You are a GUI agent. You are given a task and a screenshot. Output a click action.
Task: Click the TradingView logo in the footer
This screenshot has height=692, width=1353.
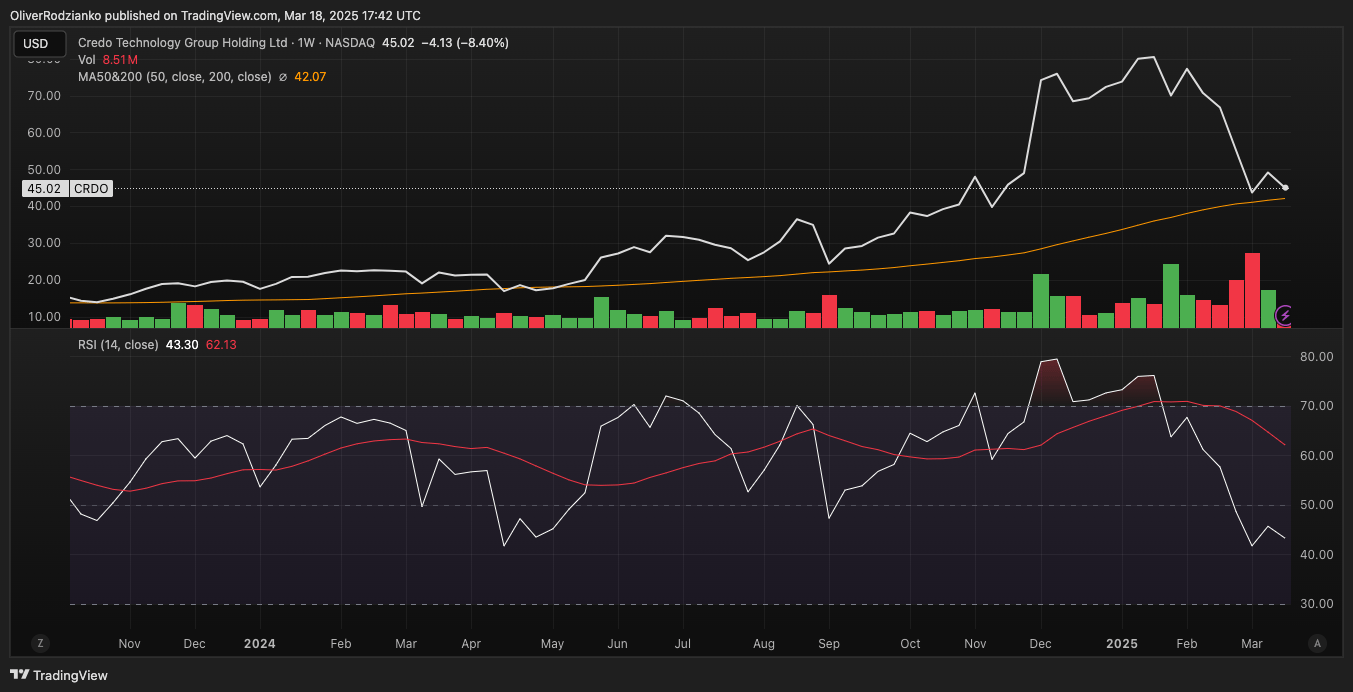(x=53, y=675)
